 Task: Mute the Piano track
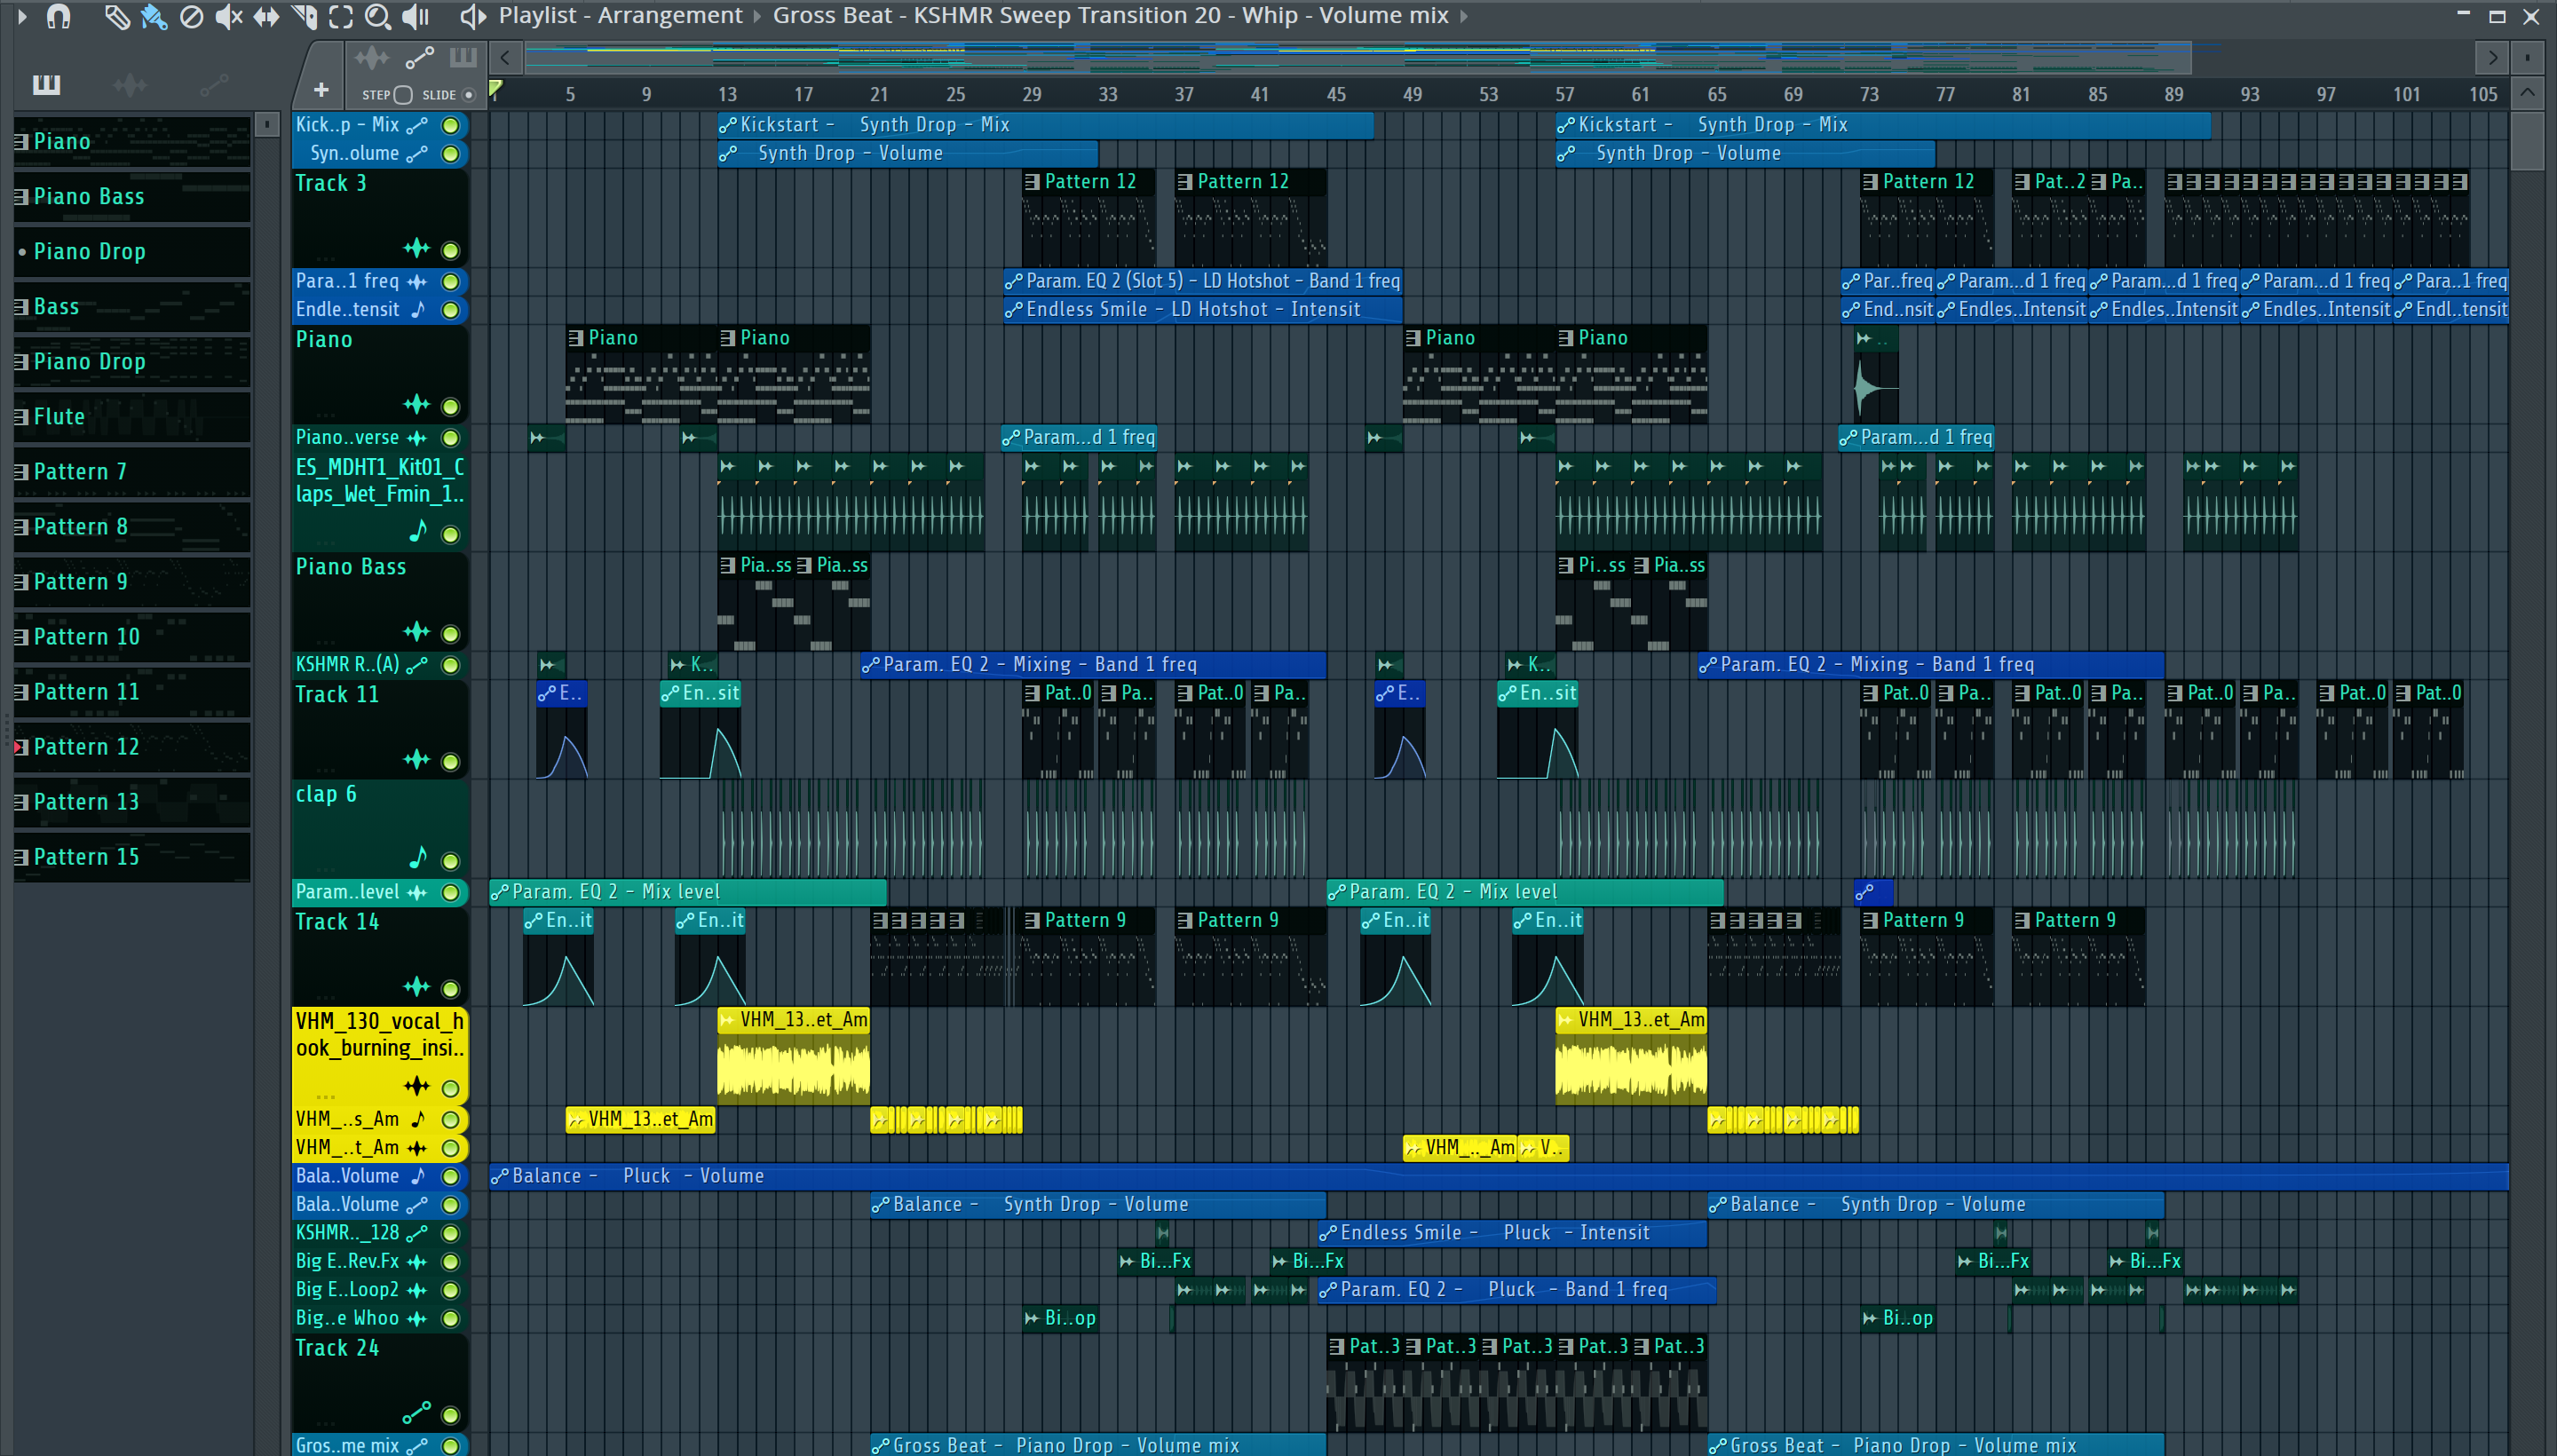click(450, 406)
